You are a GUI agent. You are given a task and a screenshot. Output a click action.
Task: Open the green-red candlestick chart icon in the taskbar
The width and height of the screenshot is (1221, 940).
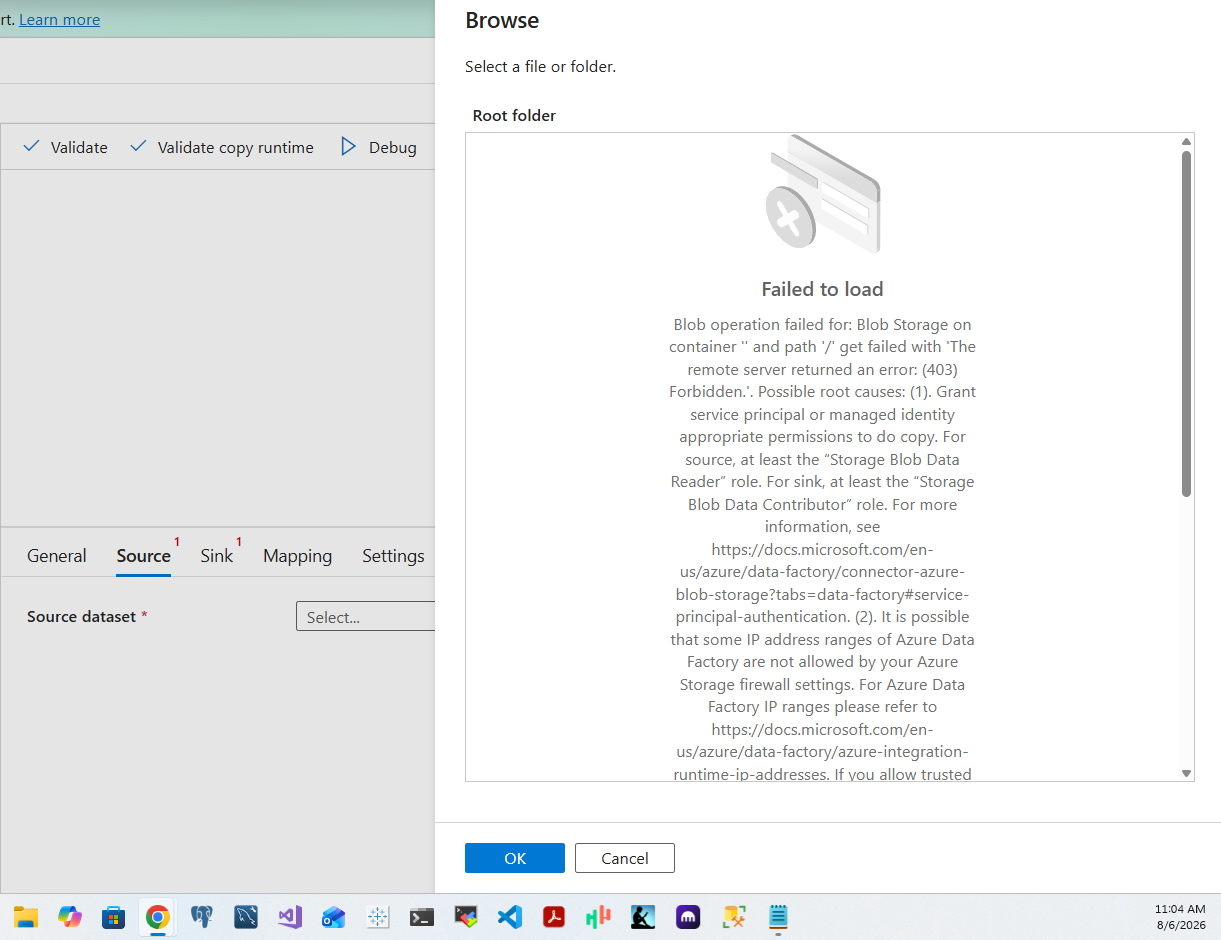(x=598, y=916)
